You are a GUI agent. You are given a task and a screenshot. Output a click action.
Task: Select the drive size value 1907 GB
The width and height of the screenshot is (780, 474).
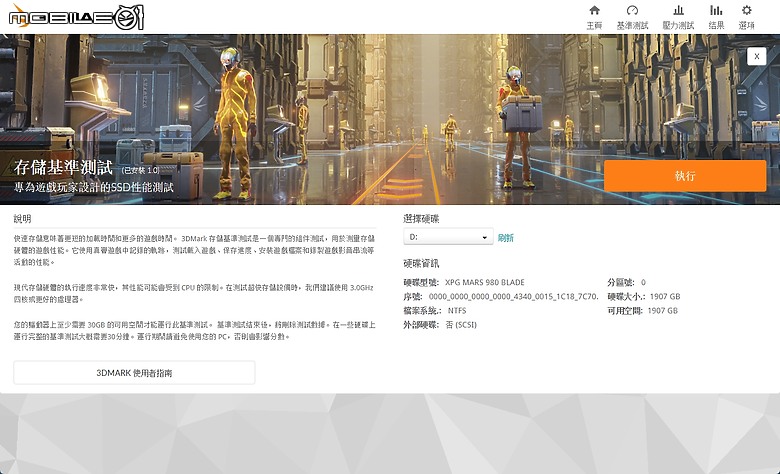pyautogui.click(x=665, y=296)
